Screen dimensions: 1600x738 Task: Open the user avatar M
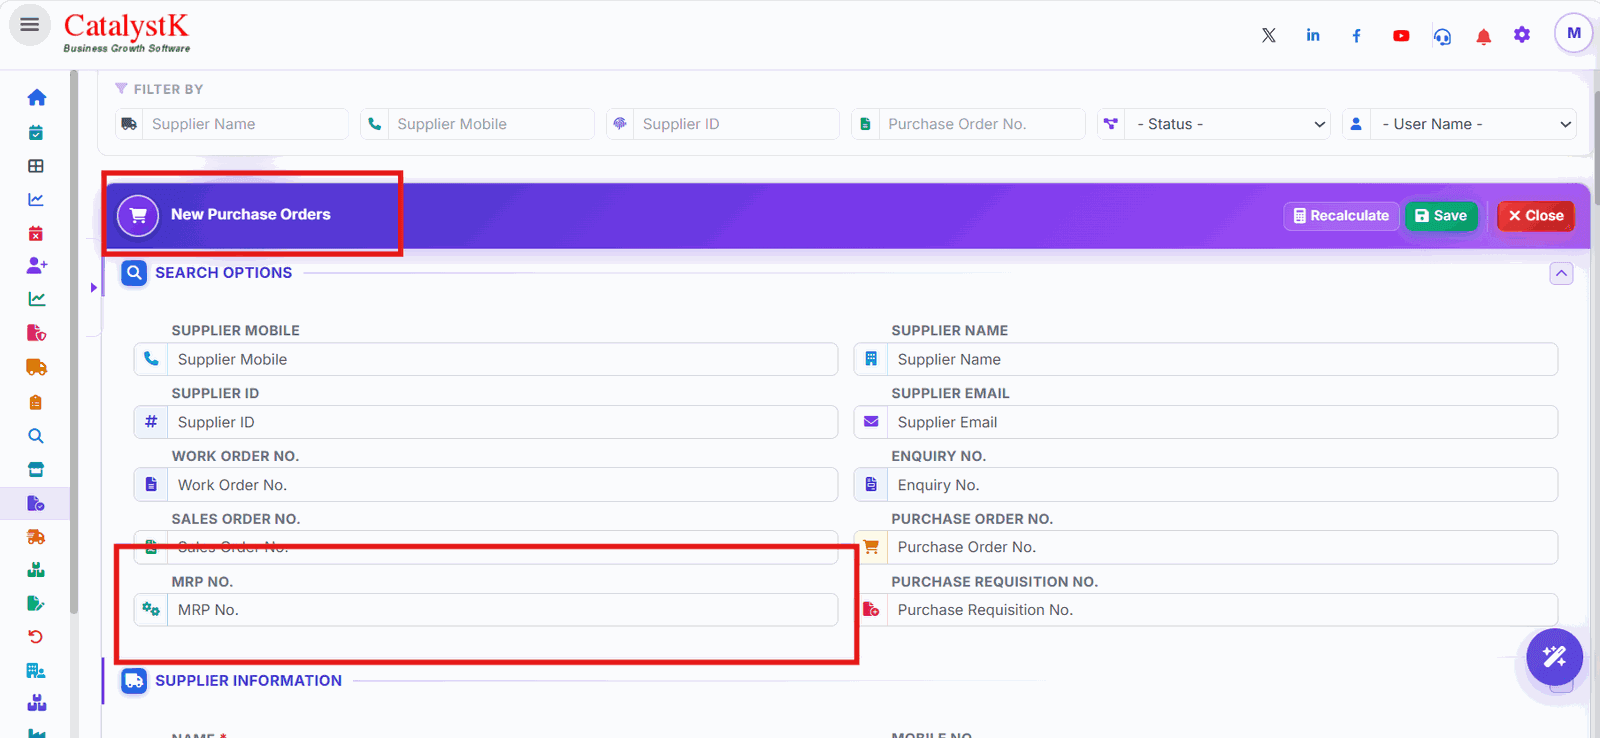(1574, 33)
